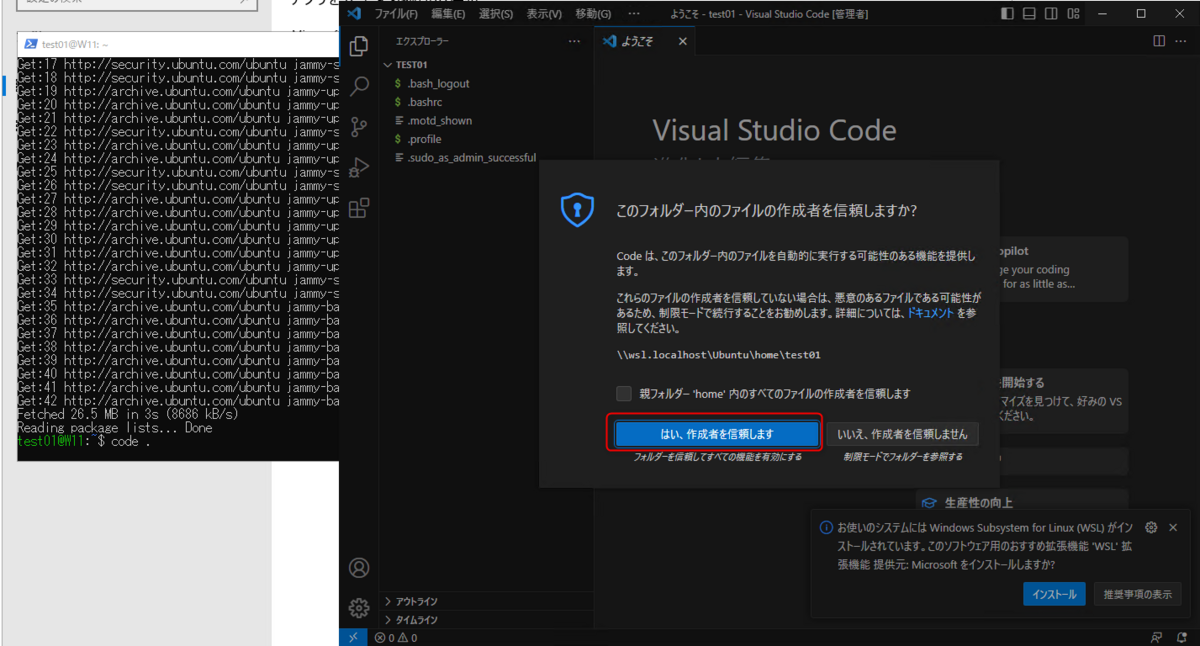Dismiss the WSL recommendation notification

click(x=1173, y=527)
